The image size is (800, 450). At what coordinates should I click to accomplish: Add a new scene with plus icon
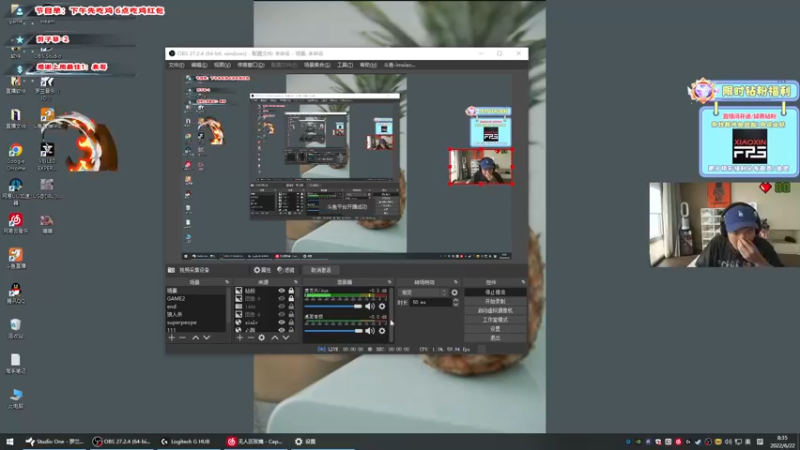pyautogui.click(x=171, y=338)
